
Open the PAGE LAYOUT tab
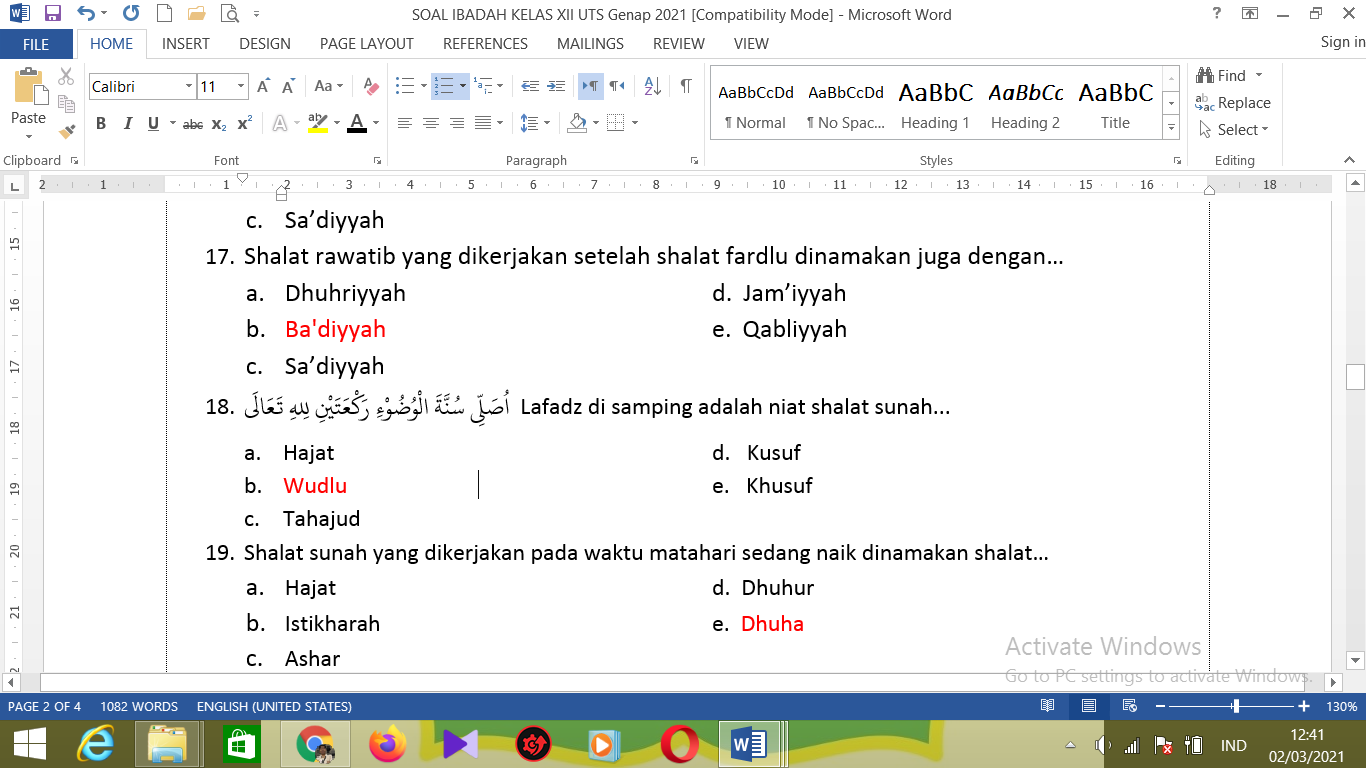pyautogui.click(x=366, y=44)
